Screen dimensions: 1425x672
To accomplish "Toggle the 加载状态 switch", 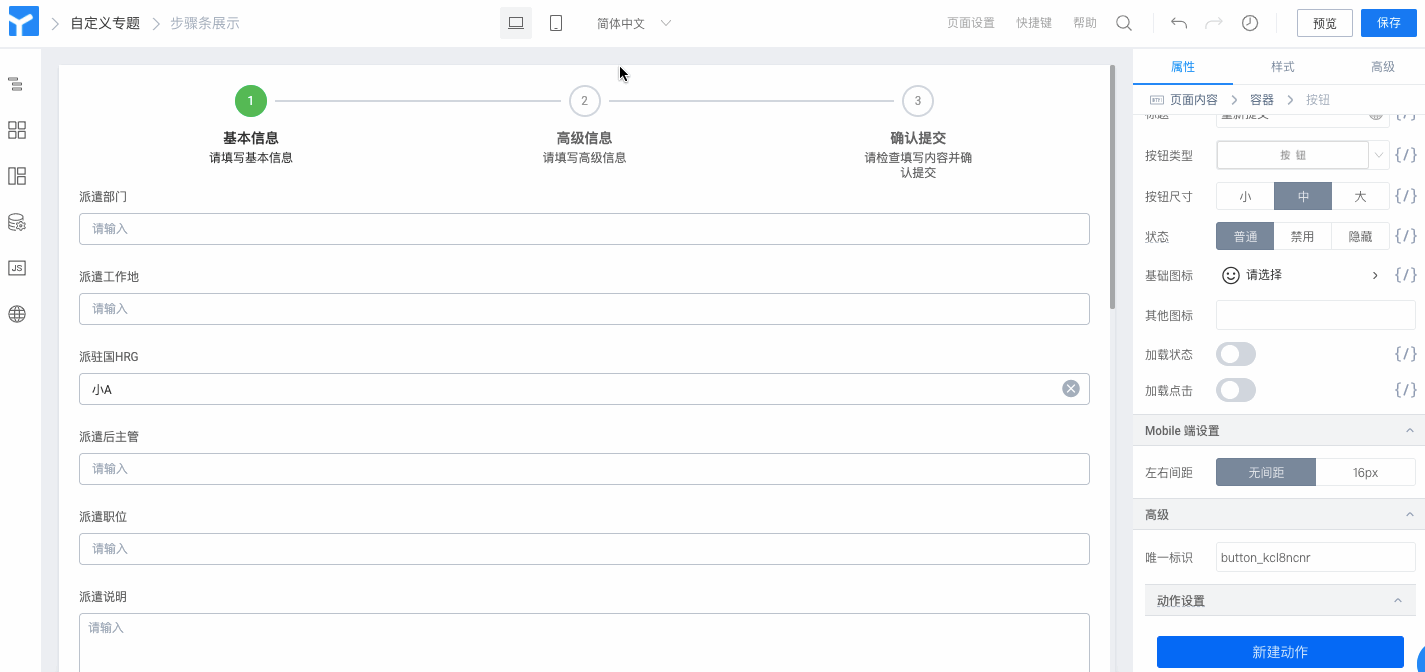I will click(x=1236, y=354).
